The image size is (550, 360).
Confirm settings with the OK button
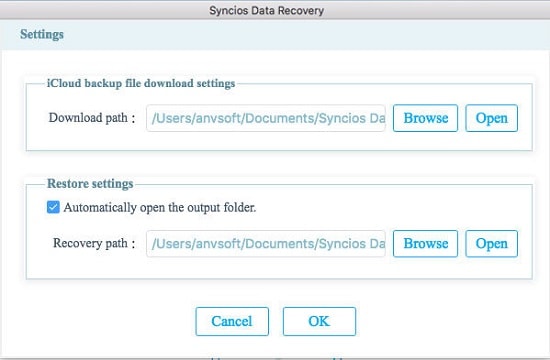tap(319, 321)
